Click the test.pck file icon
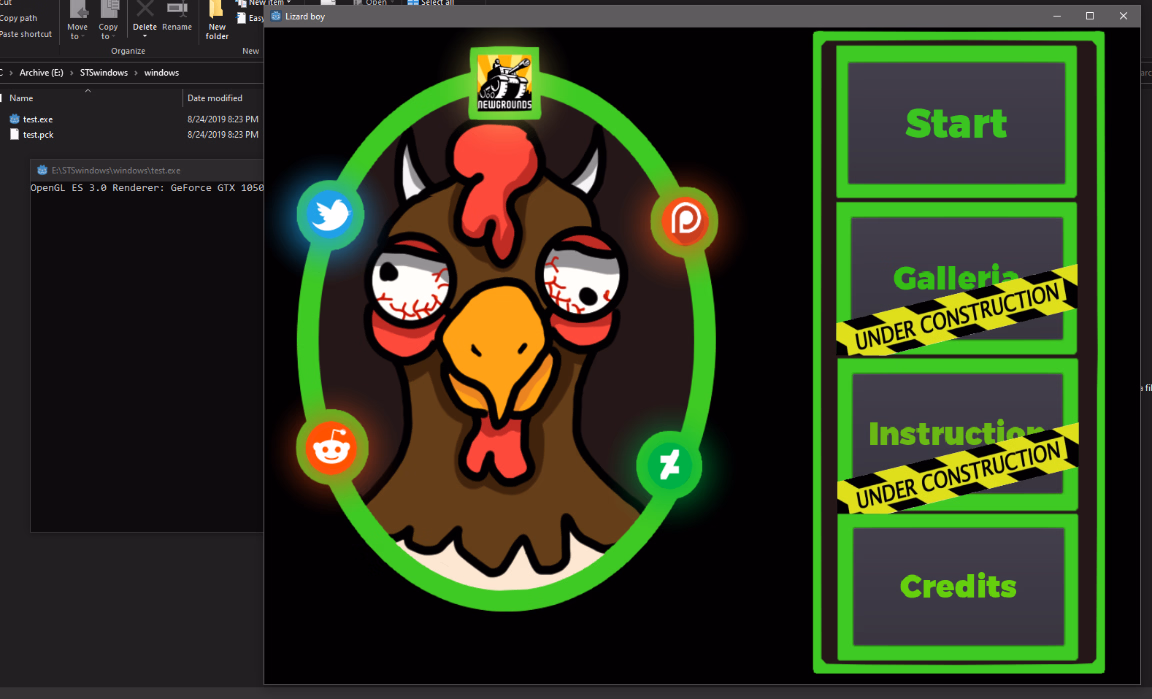This screenshot has width=1152, height=699. pos(14,135)
